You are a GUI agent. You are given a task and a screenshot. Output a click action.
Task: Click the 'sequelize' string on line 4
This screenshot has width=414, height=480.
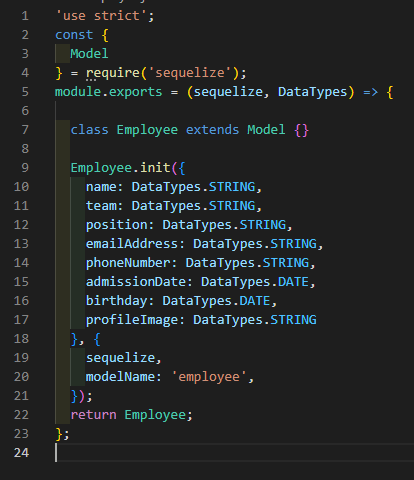pos(190,73)
